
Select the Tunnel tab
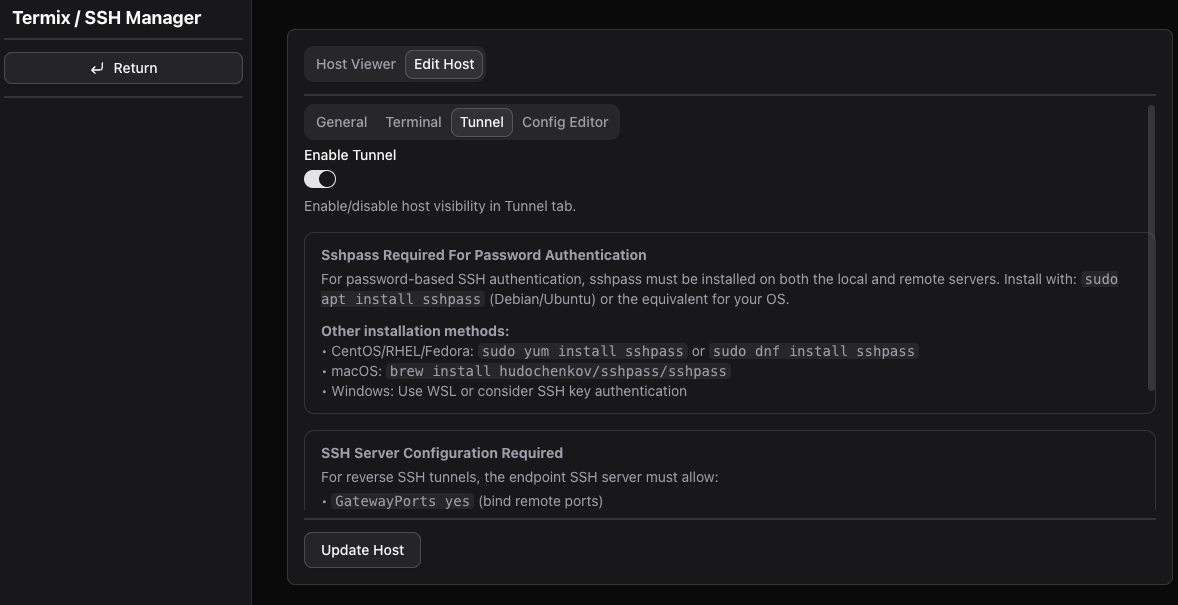[x=482, y=122]
